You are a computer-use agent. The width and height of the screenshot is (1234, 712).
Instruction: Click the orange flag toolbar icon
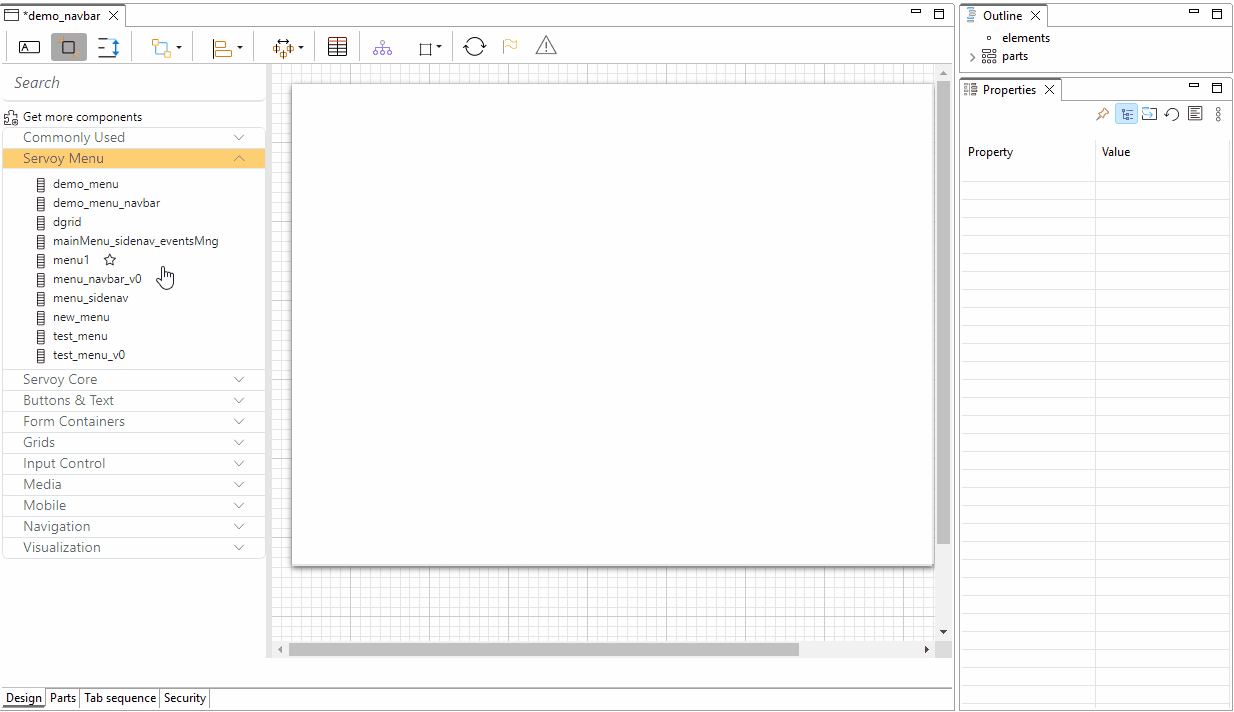pyautogui.click(x=510, y=46)
